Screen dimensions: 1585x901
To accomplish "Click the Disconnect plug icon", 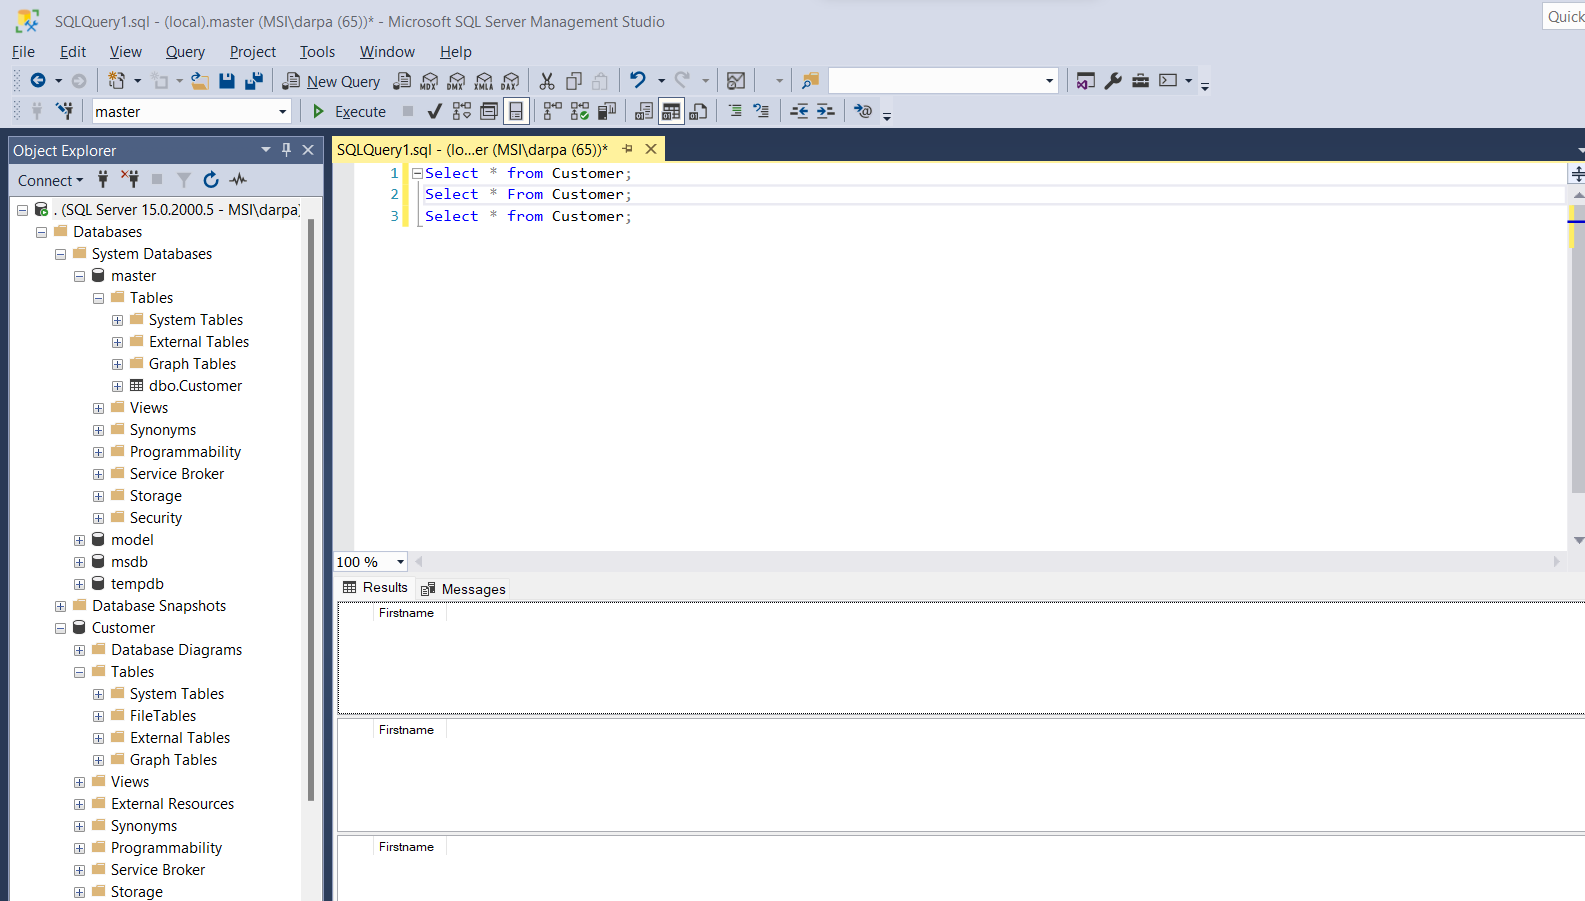I will 130,179.
